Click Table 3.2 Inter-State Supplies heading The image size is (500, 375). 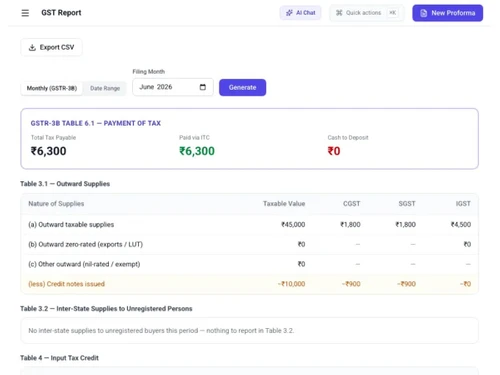(x=106, y=309)
